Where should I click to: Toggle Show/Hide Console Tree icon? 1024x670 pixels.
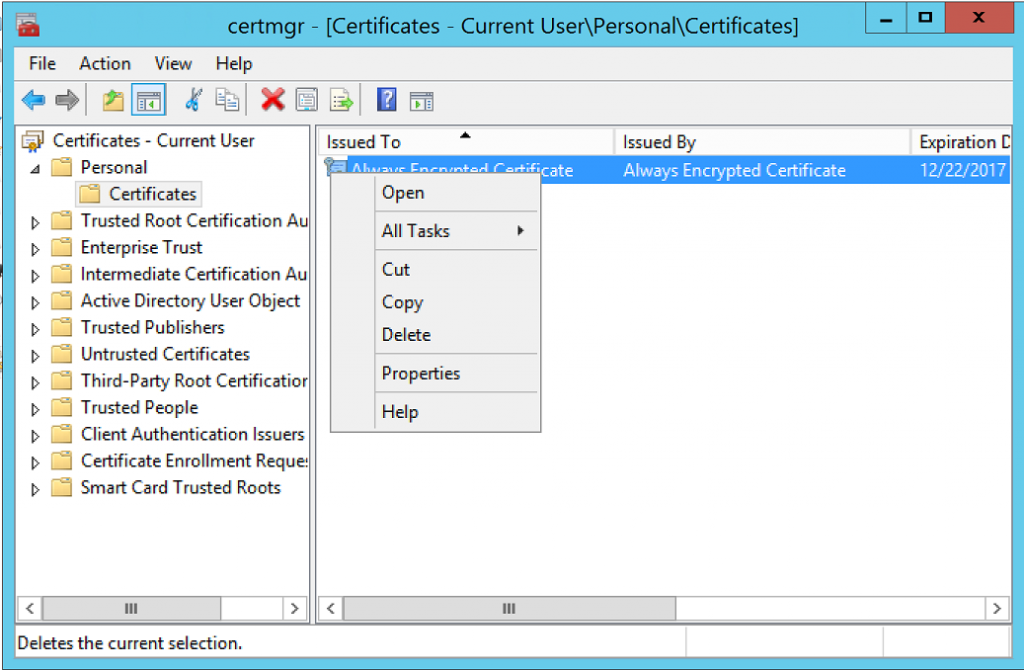coord(148,101)
